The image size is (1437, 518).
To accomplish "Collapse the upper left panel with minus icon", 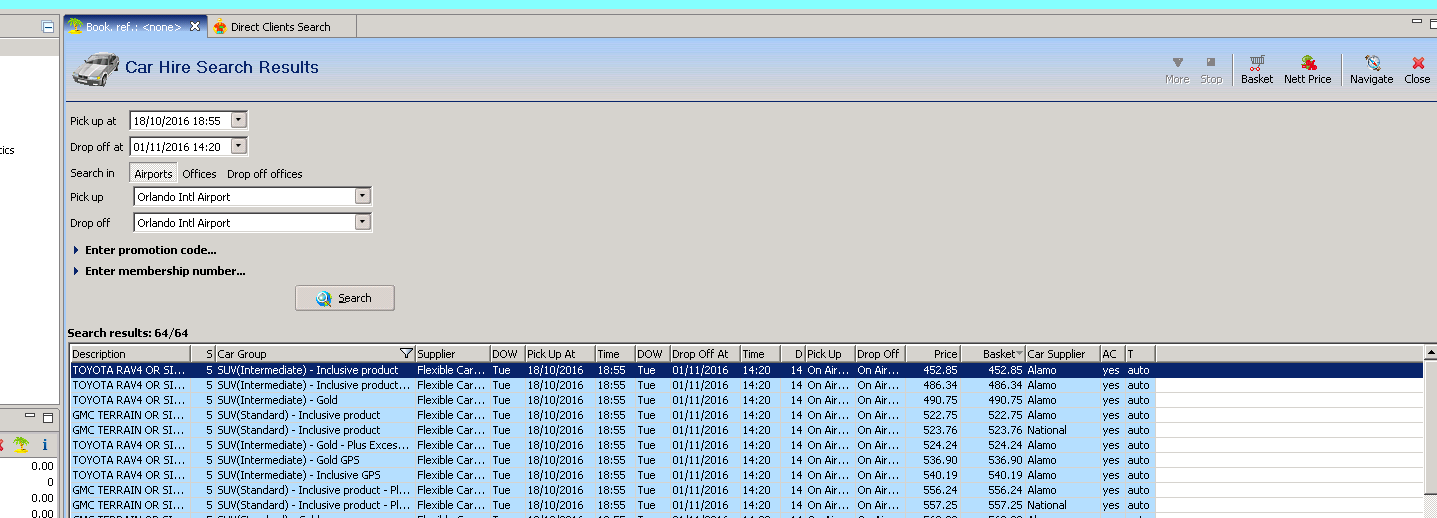I will [x=48, y=27].
